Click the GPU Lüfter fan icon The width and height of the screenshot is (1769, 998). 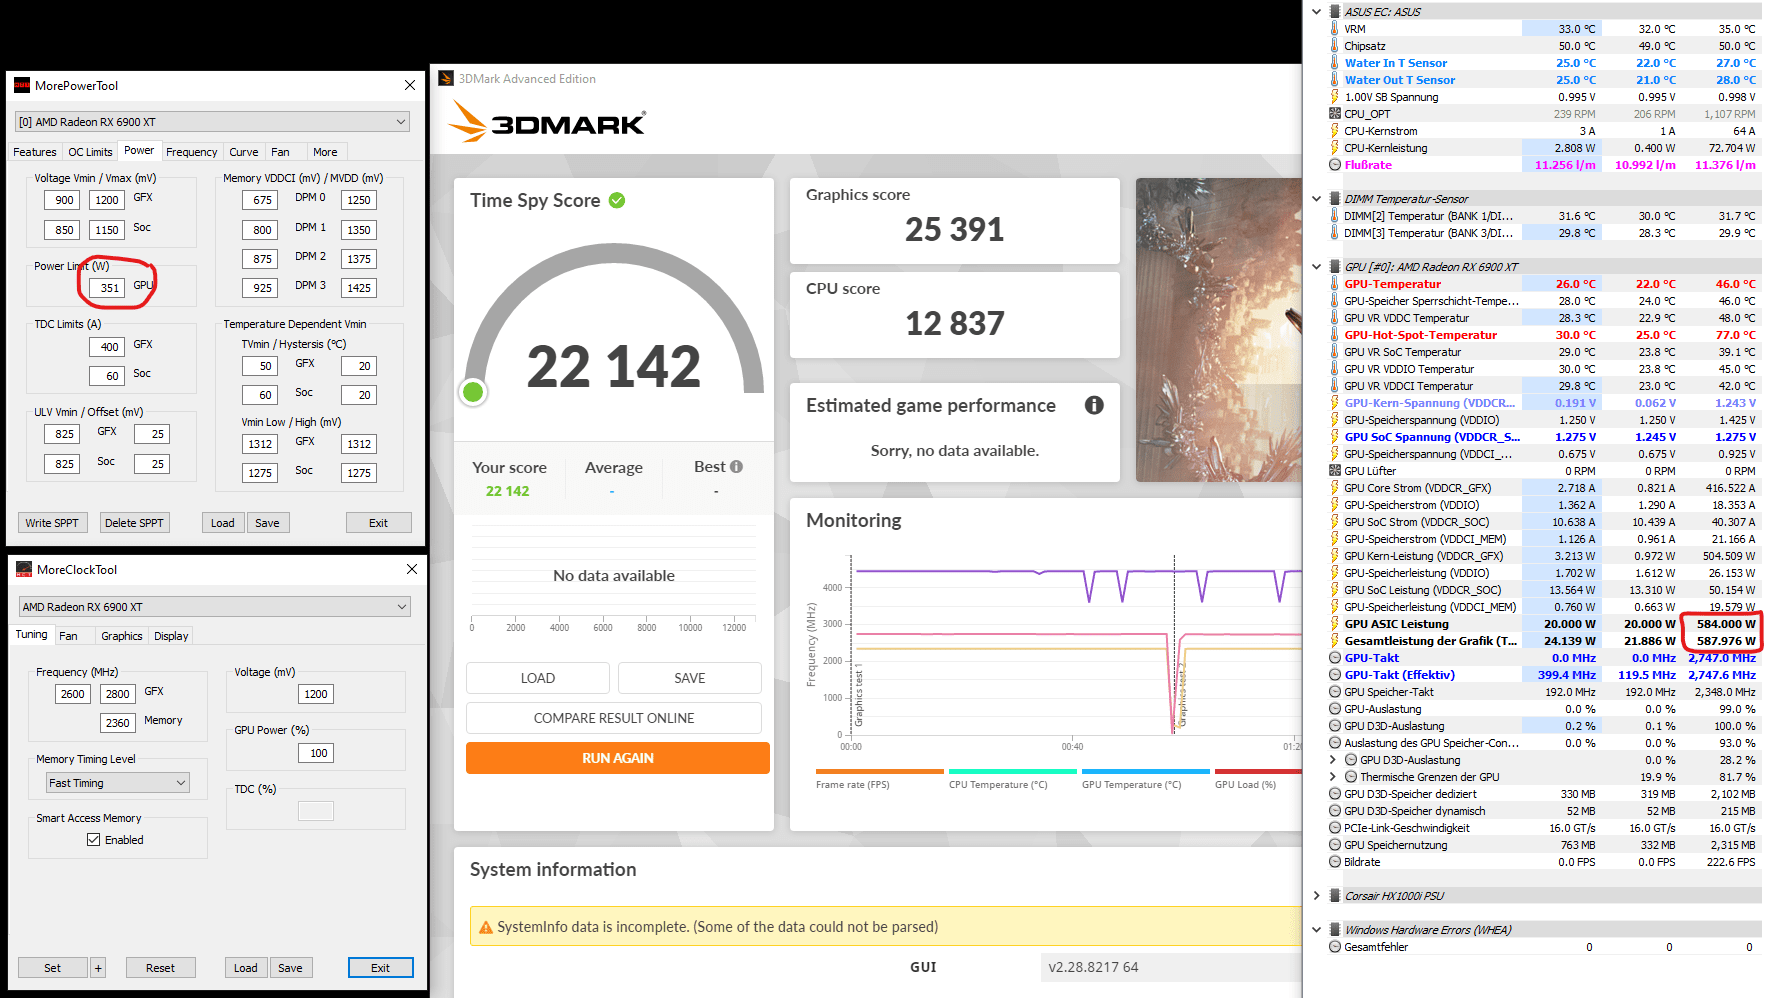1335,471
